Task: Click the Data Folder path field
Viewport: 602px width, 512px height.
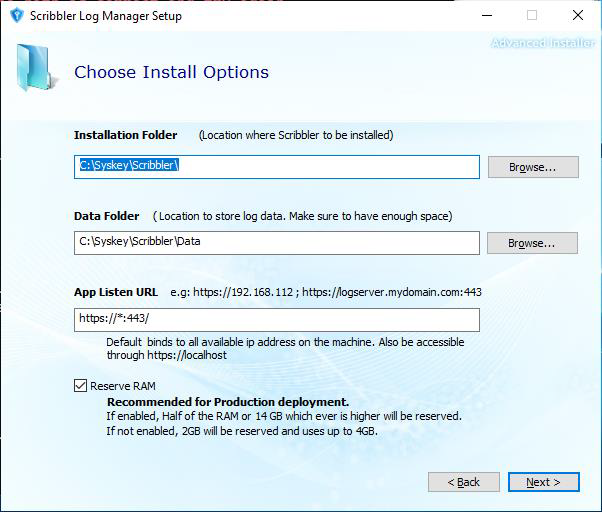Action: point(277,242)
